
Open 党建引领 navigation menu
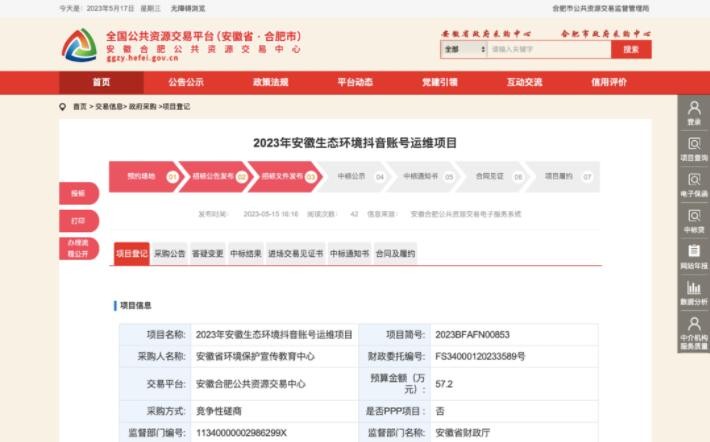440,82
